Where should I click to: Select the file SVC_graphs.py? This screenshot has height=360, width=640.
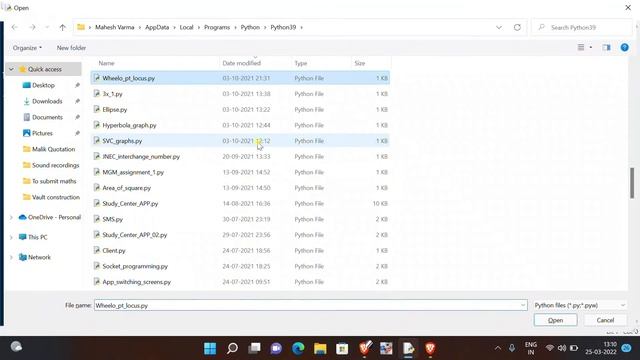point(240,141)
